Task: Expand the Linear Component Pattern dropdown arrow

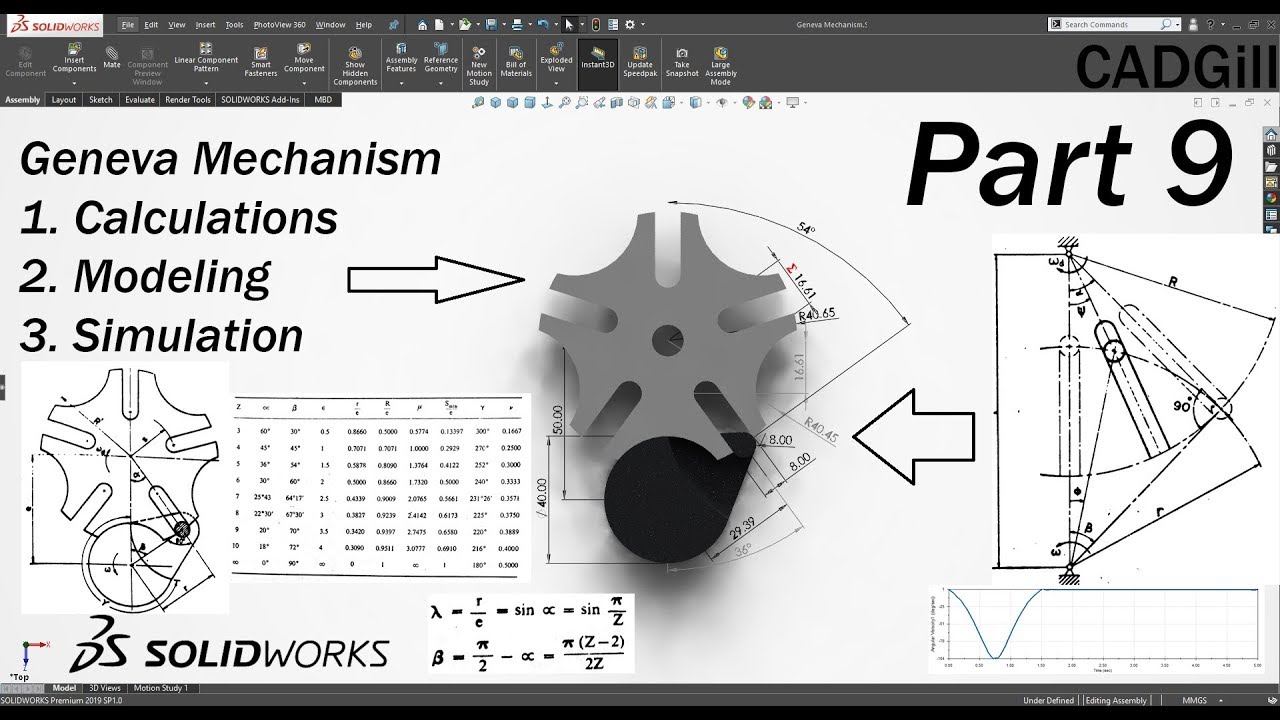Action: pos(206,84)
